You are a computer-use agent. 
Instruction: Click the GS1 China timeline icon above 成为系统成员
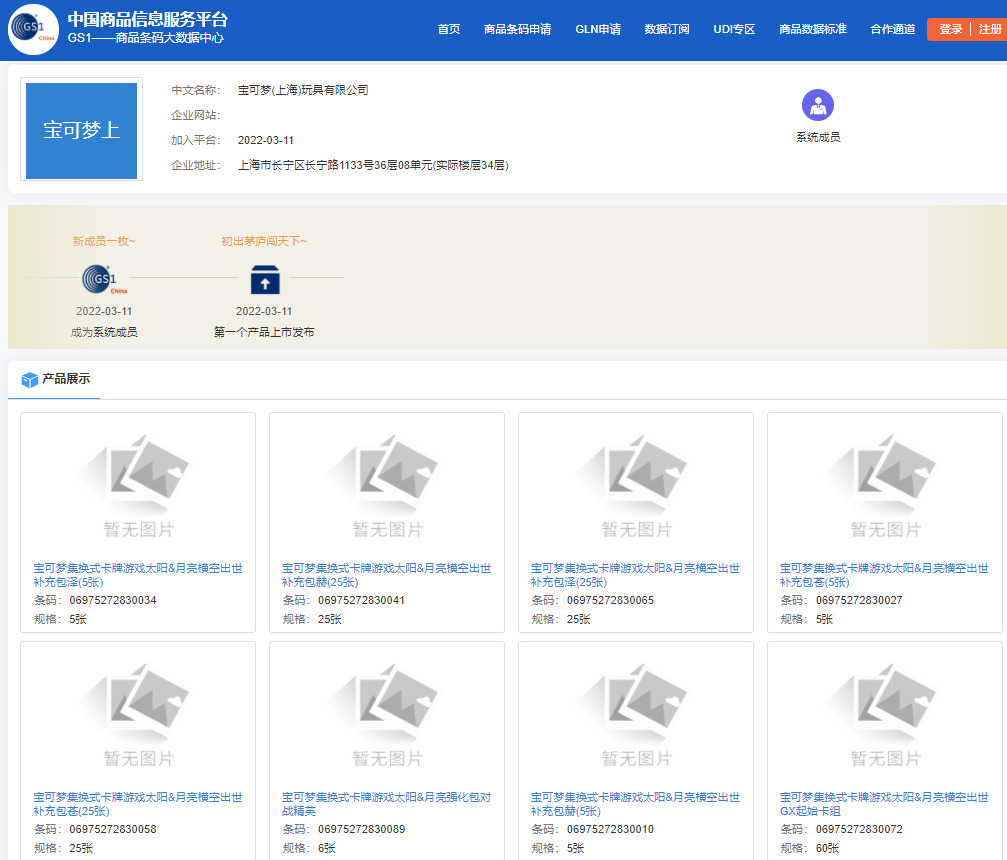pyautogui.click(x=103, y=279)
